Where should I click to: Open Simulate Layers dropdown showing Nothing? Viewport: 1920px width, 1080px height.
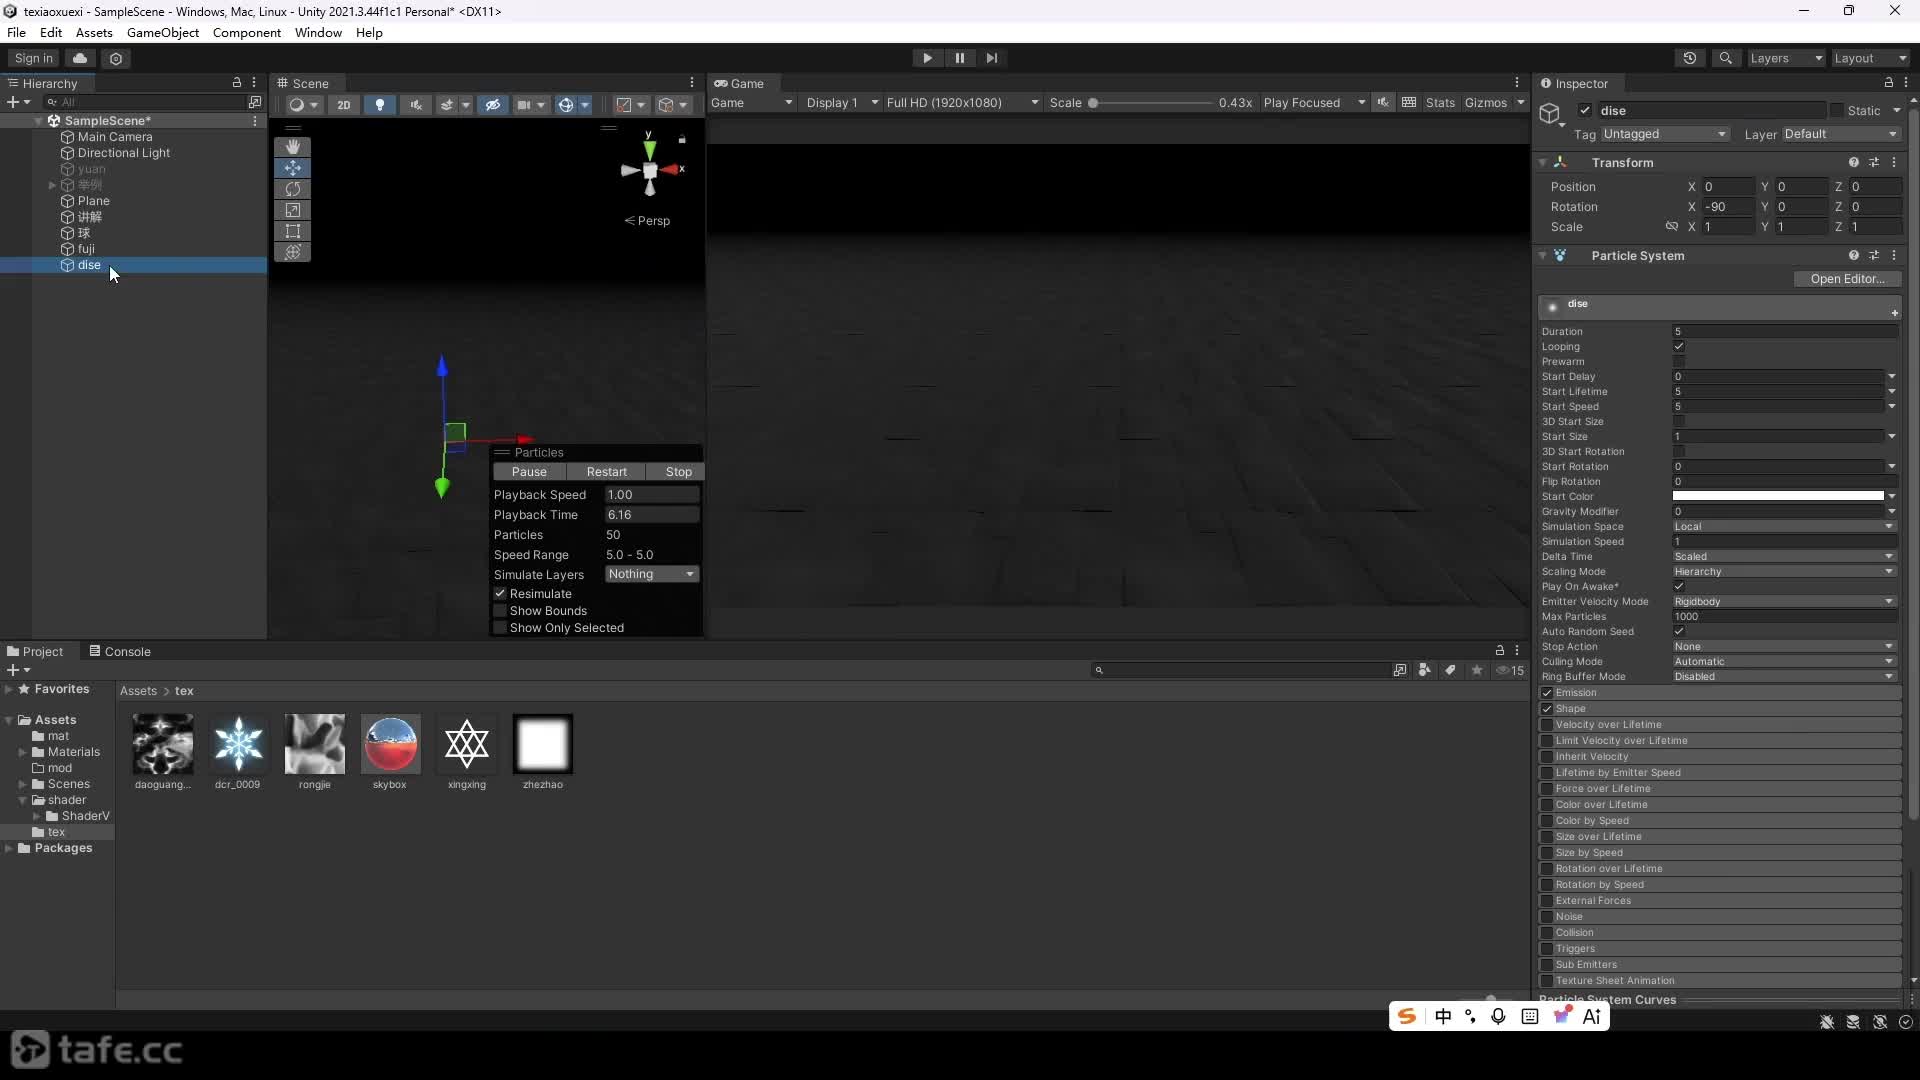651,574
